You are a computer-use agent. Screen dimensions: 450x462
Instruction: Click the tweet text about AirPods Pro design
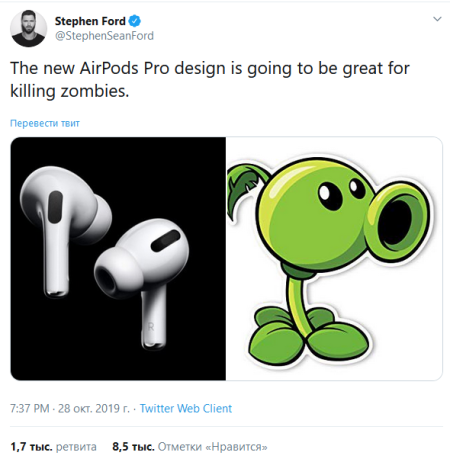pyautogui.click(x=210, y=79)
